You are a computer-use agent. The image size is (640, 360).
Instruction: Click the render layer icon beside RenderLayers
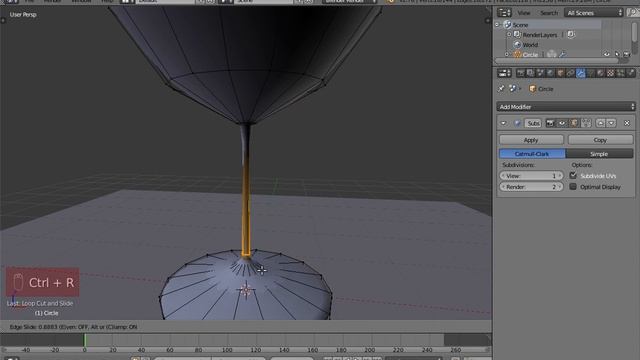(571, 34)
